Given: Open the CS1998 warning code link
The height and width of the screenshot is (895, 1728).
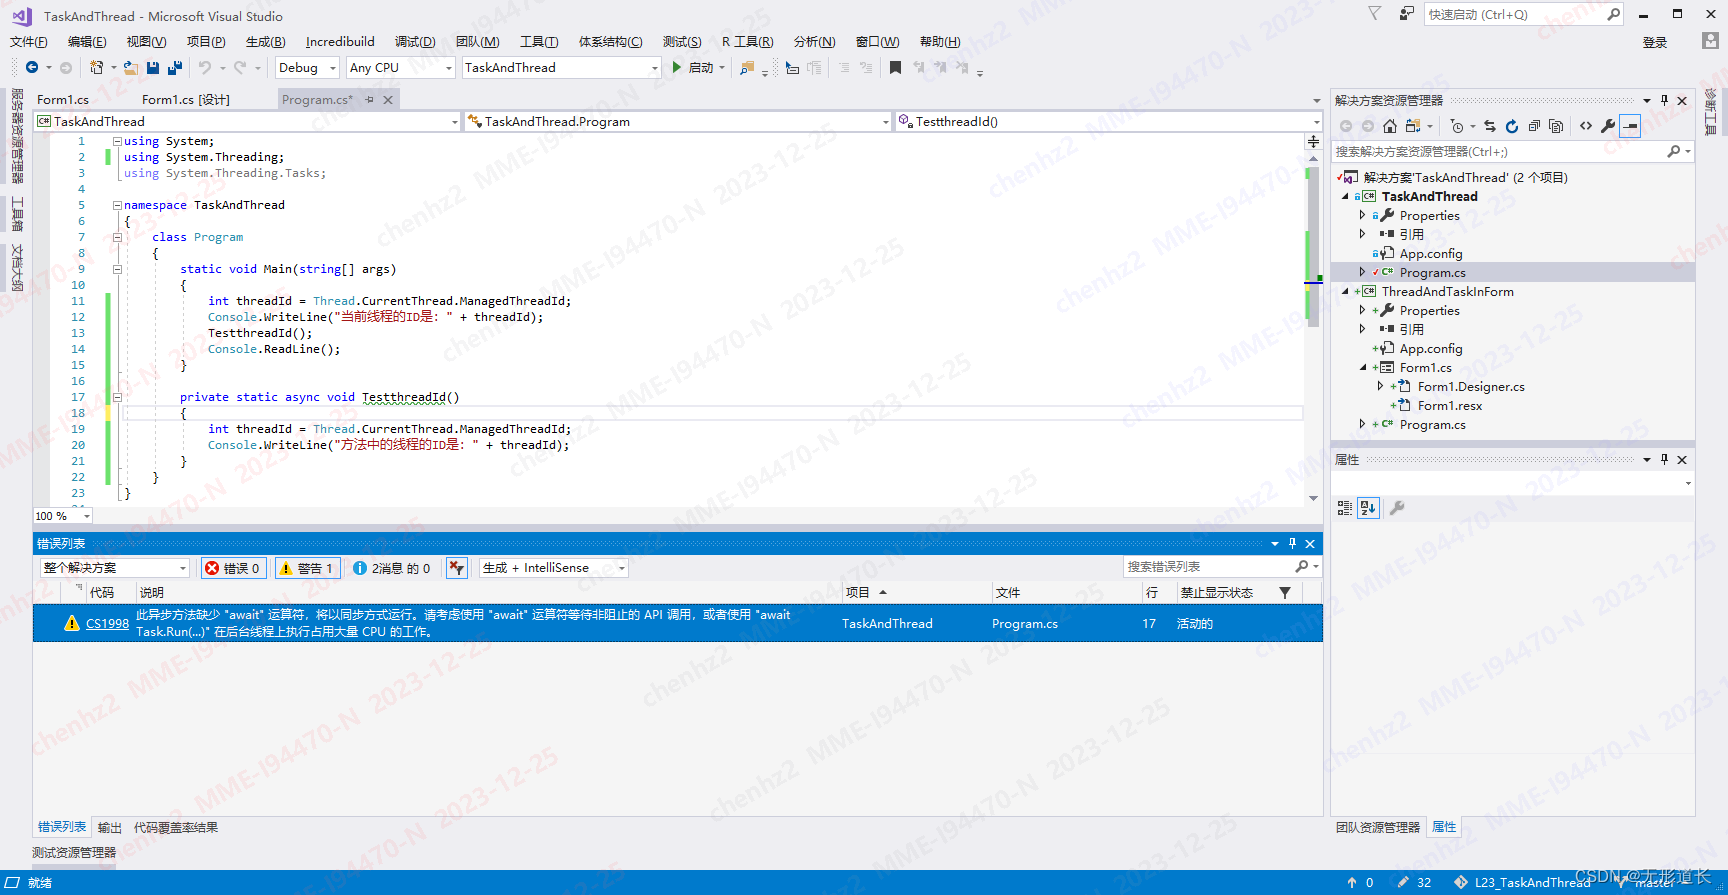Looking at the screenshot, I should [x=107, y=624].
